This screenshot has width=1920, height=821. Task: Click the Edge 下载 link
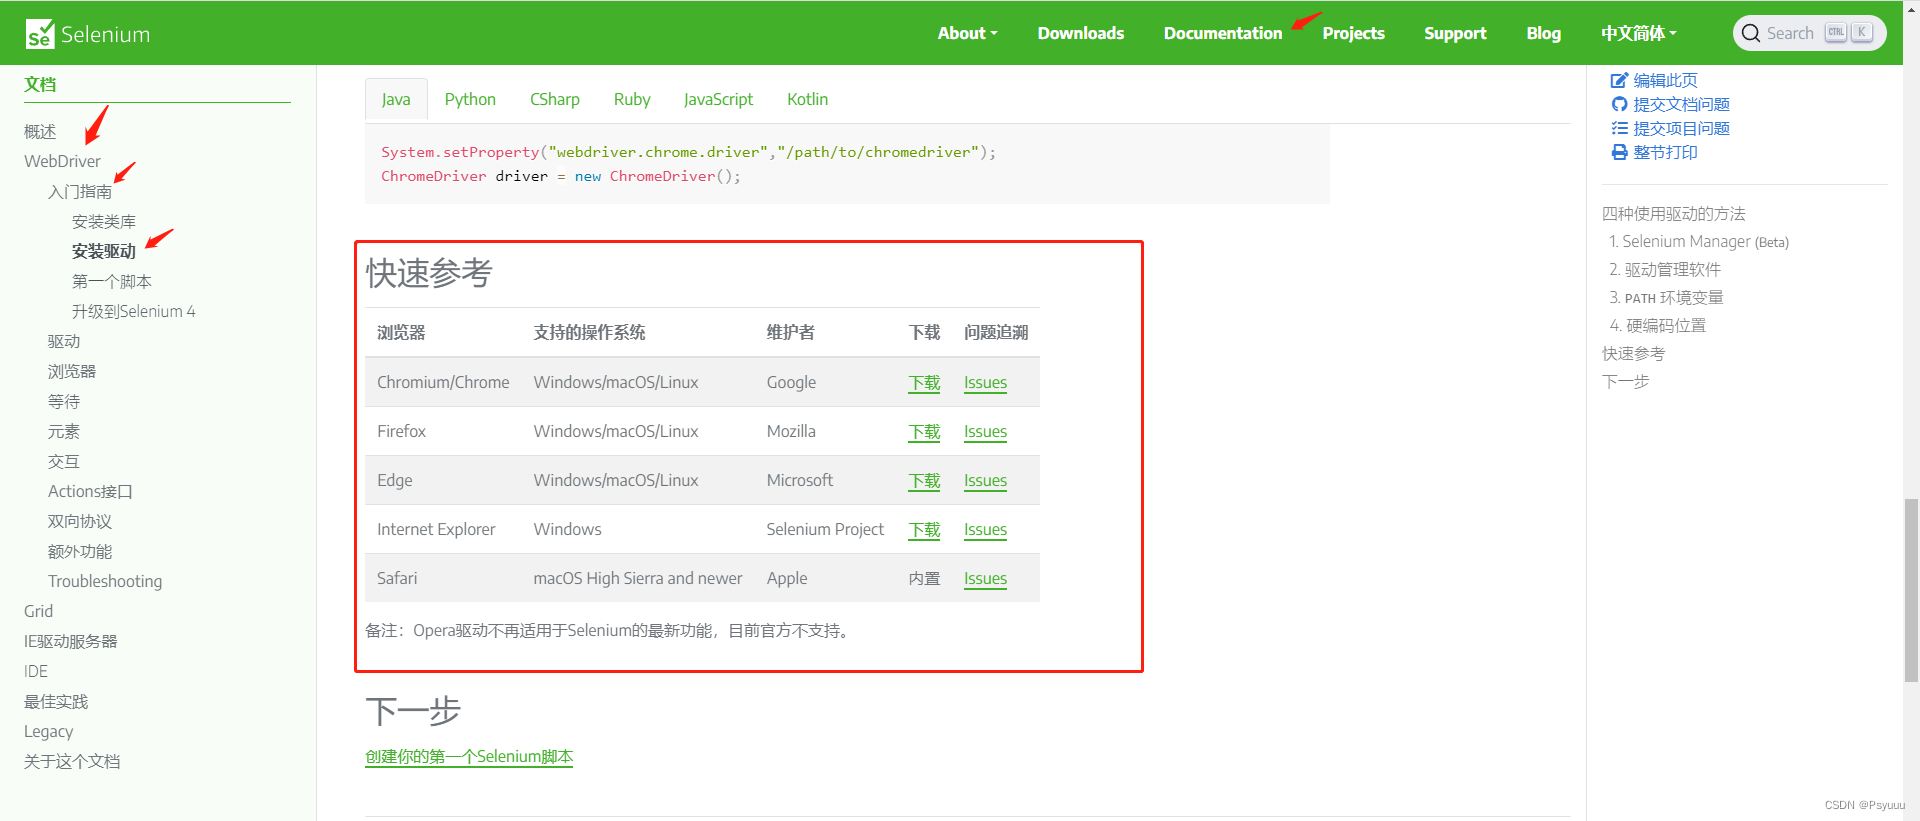coord(924,480)
